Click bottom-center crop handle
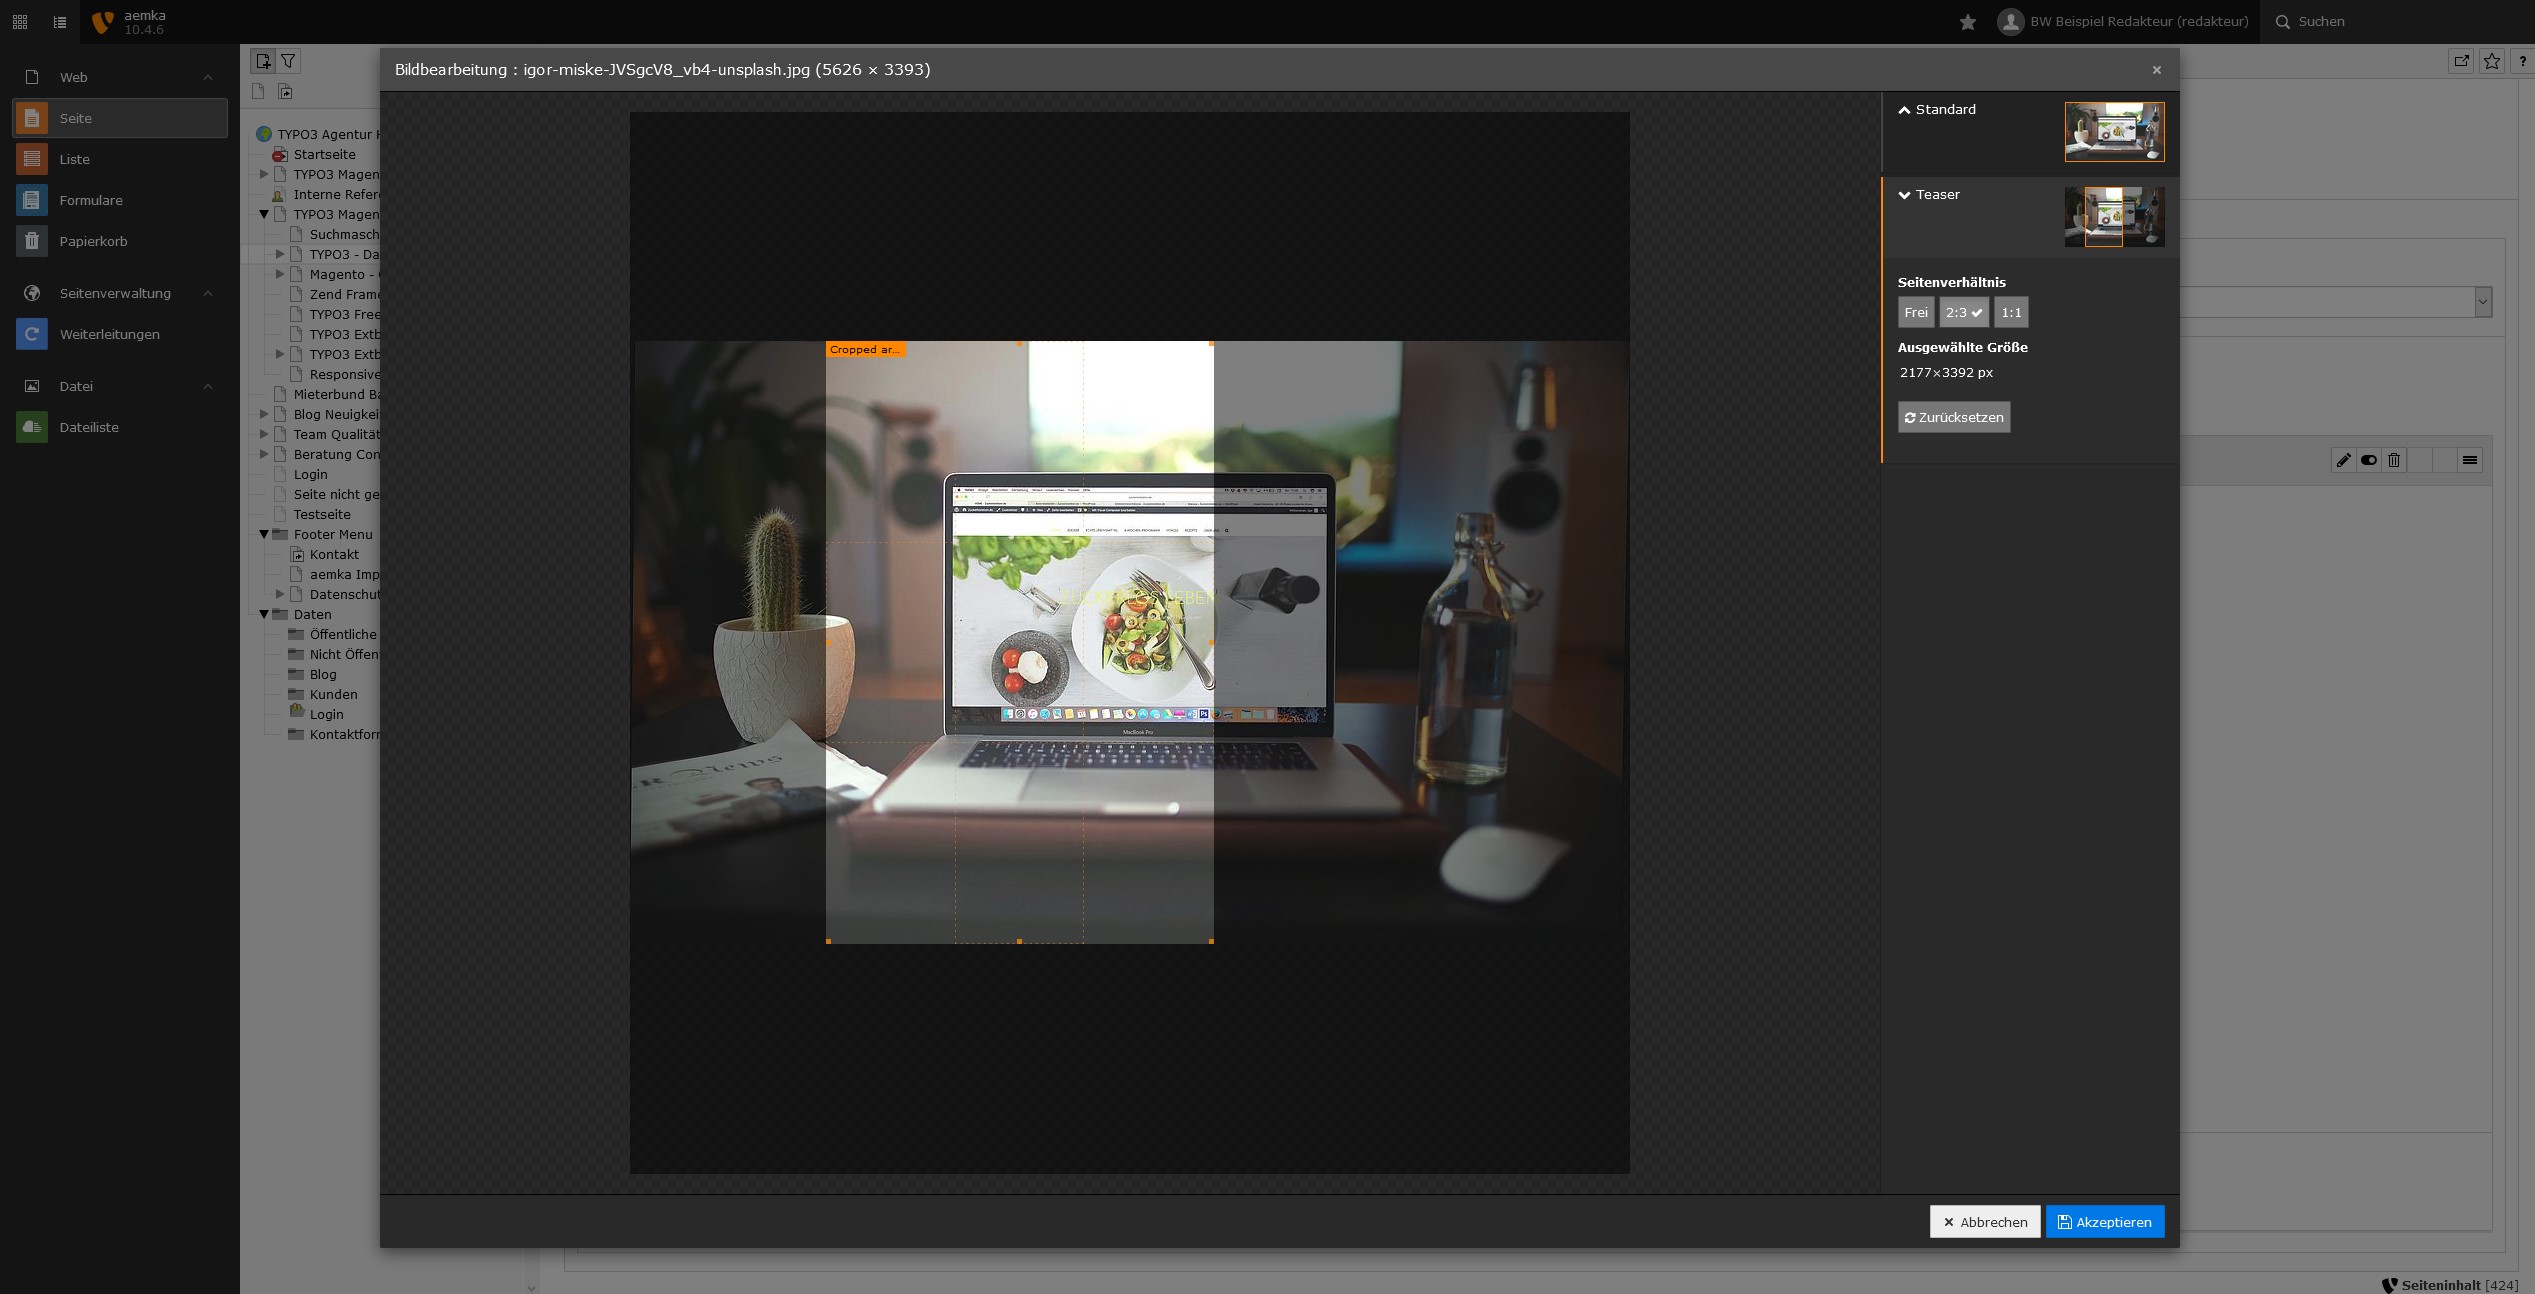The height and width of the screenshot is (1294, 2535). [1019, 941]
